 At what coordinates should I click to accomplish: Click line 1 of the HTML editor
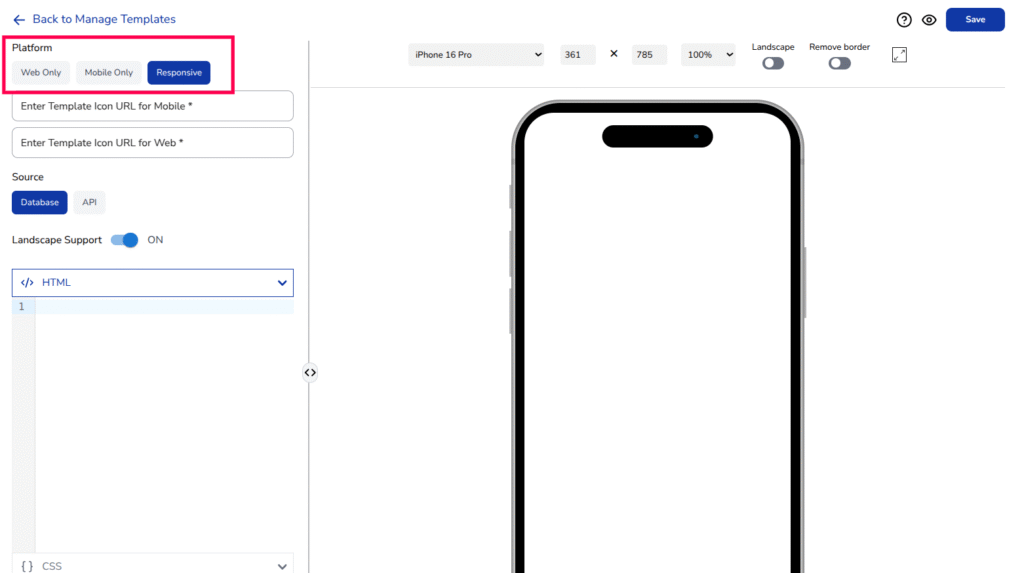164,306
